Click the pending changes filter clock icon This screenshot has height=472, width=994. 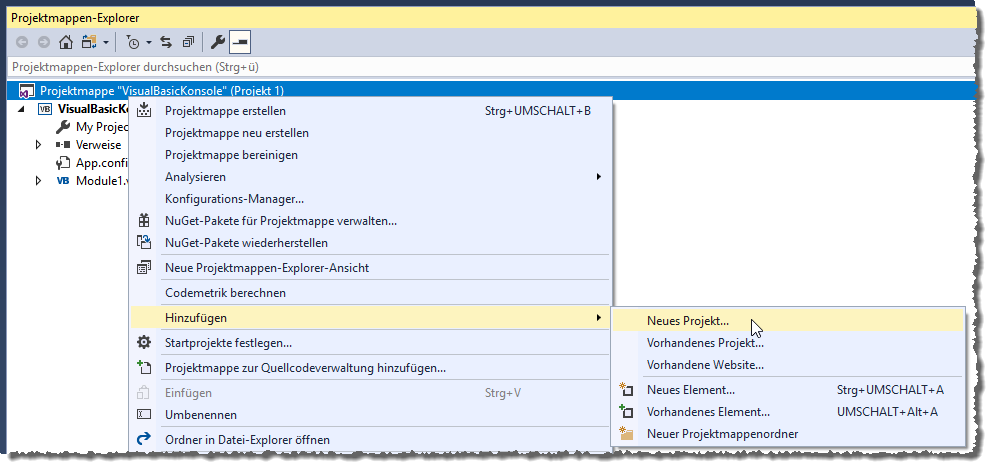click(x=133, y=42)
